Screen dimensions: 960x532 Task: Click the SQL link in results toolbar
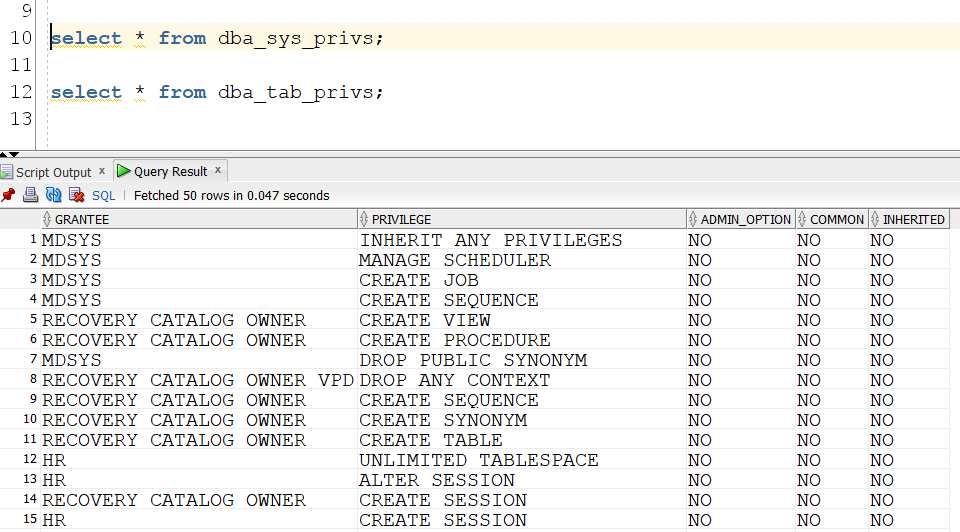[x=104, y=196]
